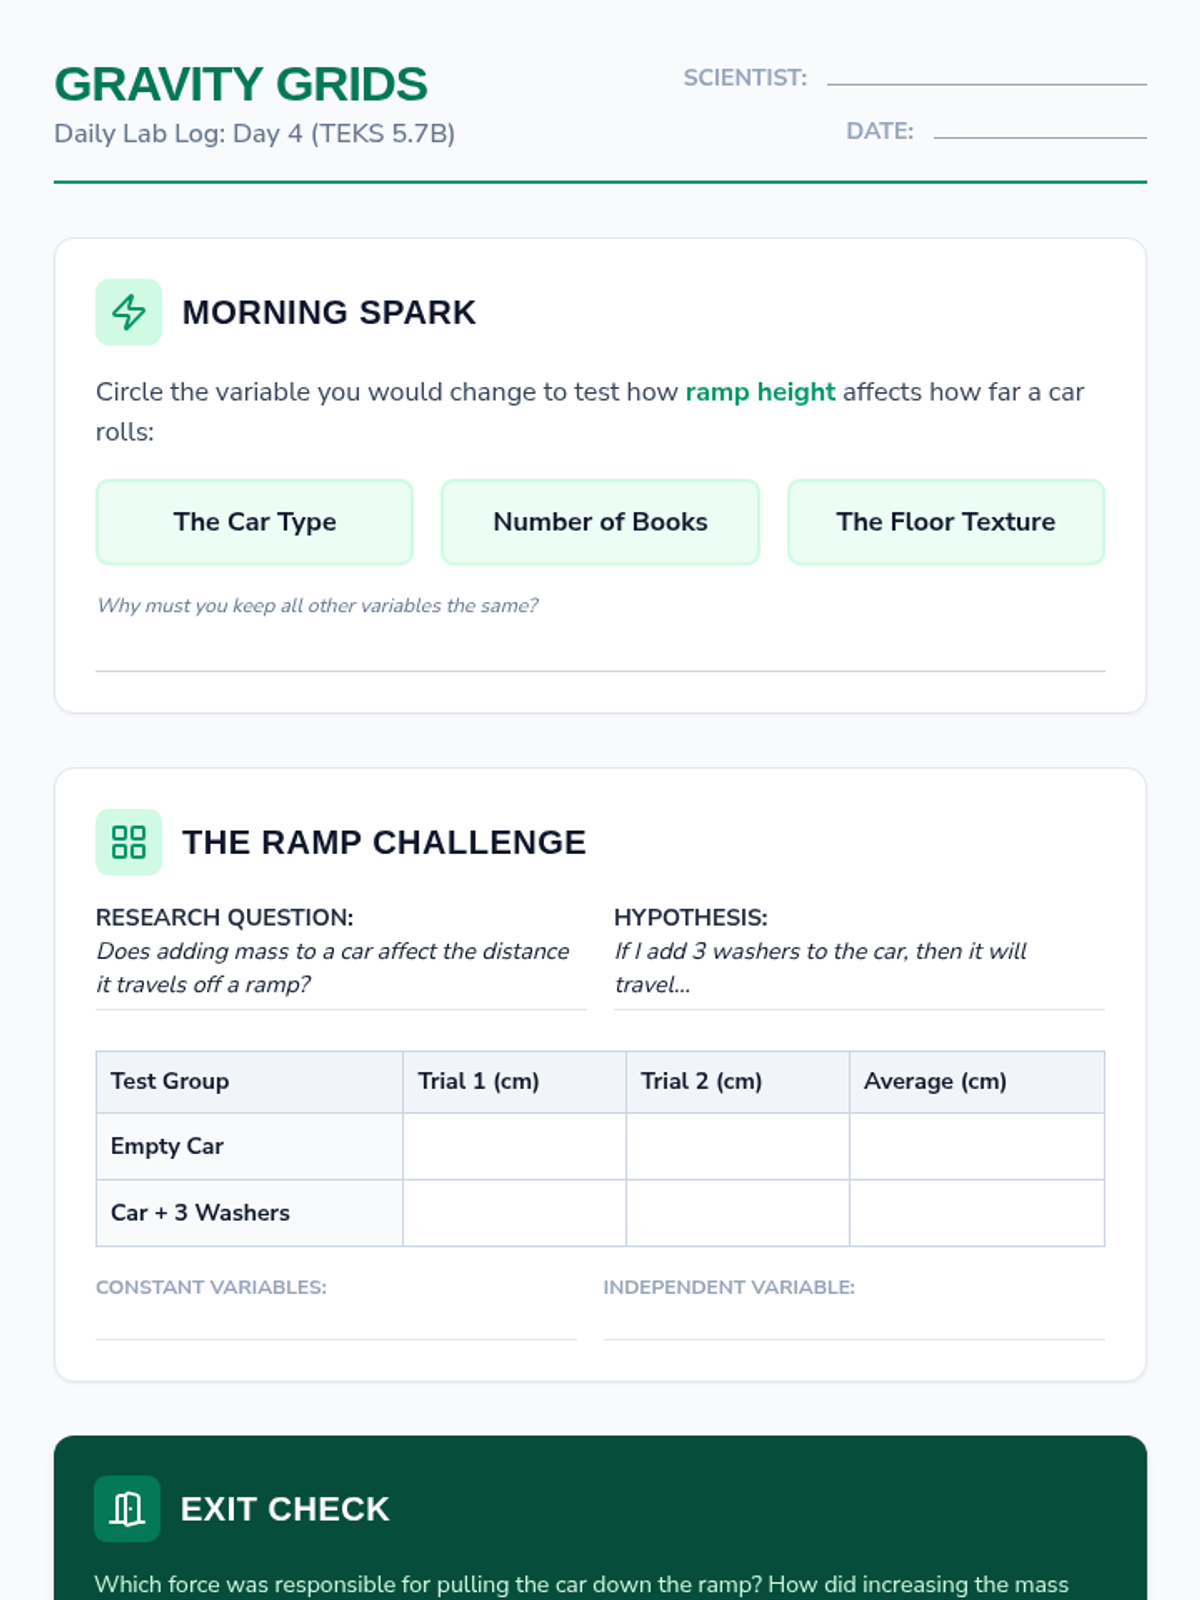Click the Exit Check door icon

point(127,1508)
